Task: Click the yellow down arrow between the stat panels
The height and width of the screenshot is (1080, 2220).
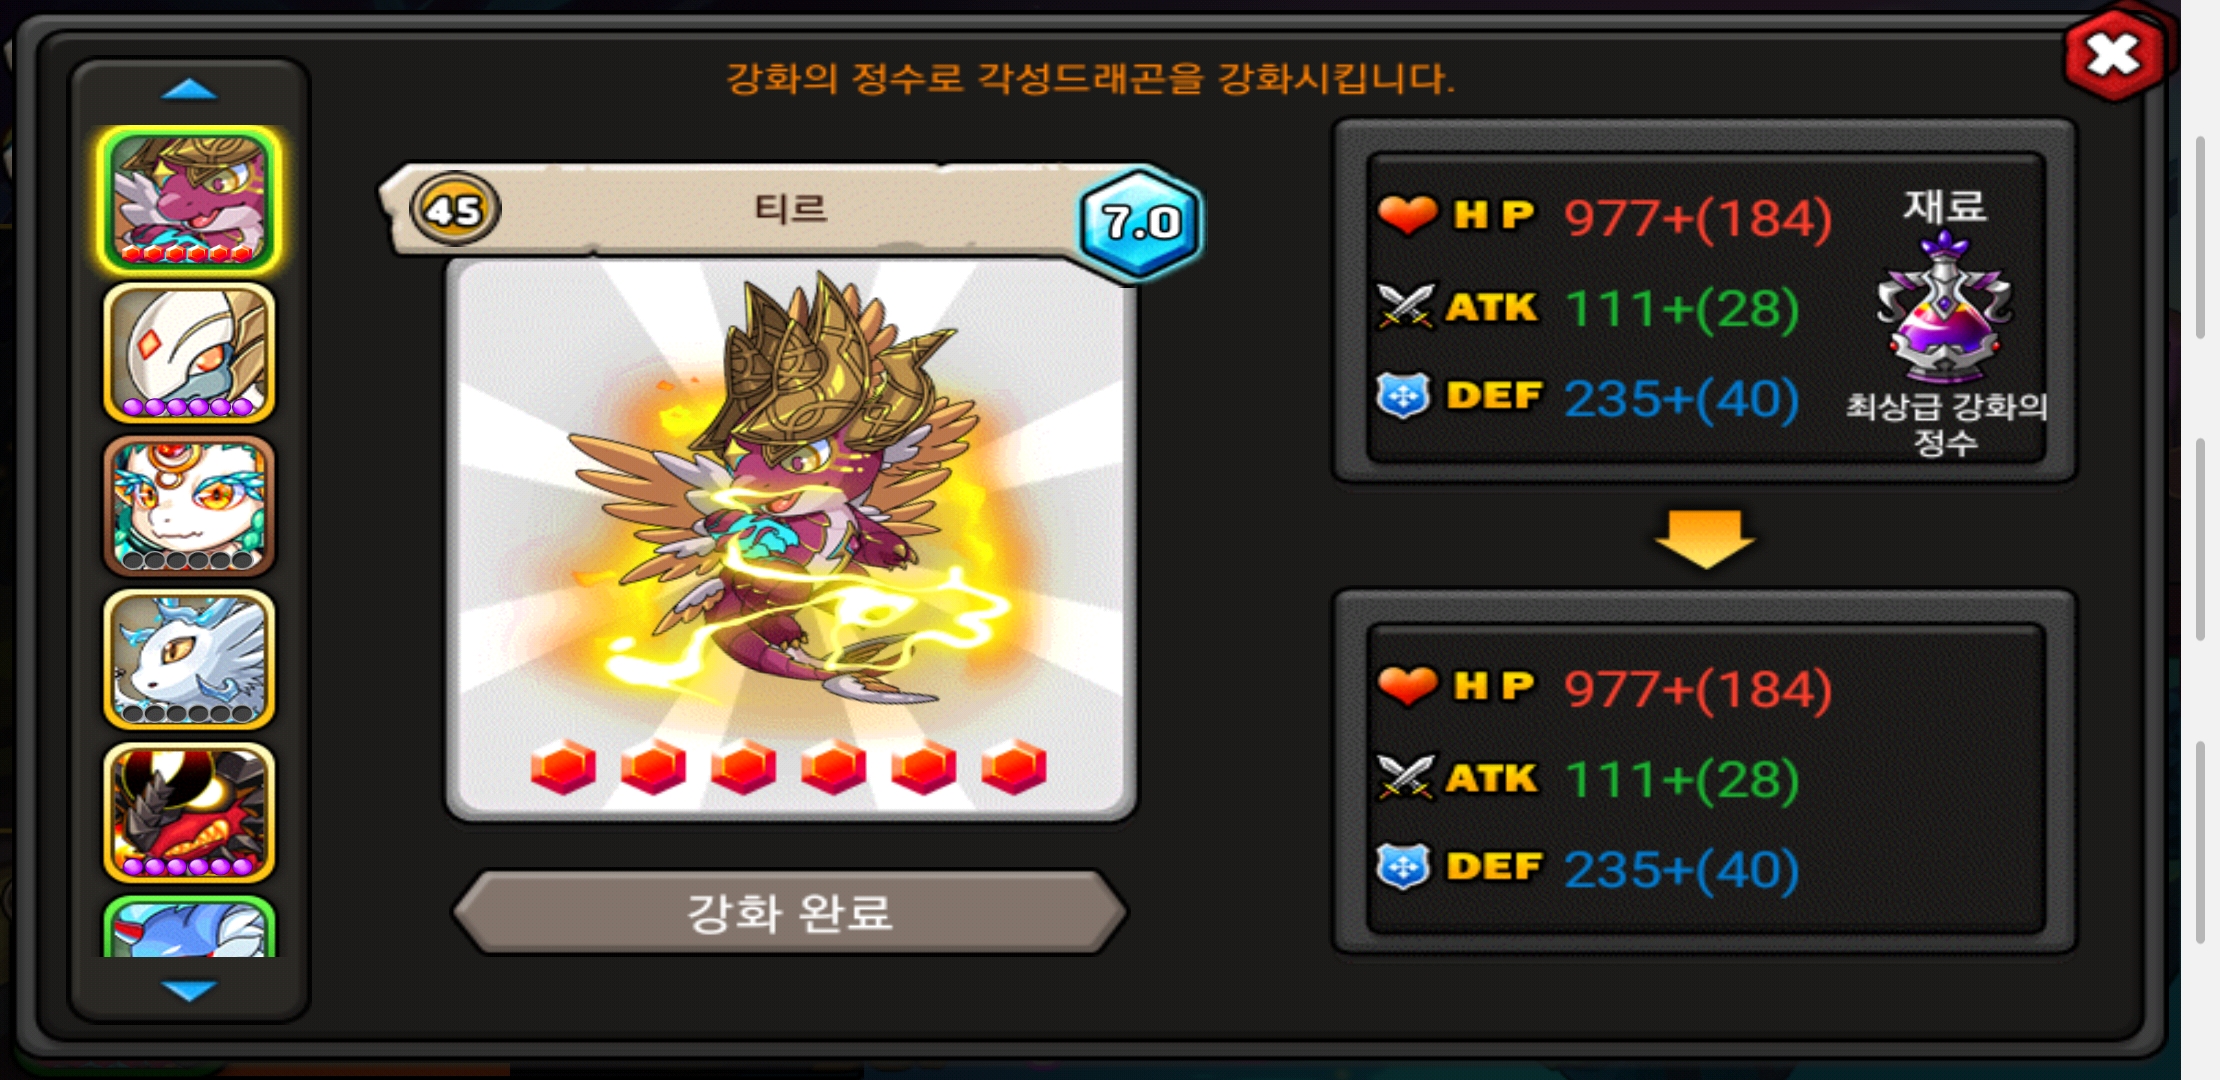Action: click(1705, 540)
